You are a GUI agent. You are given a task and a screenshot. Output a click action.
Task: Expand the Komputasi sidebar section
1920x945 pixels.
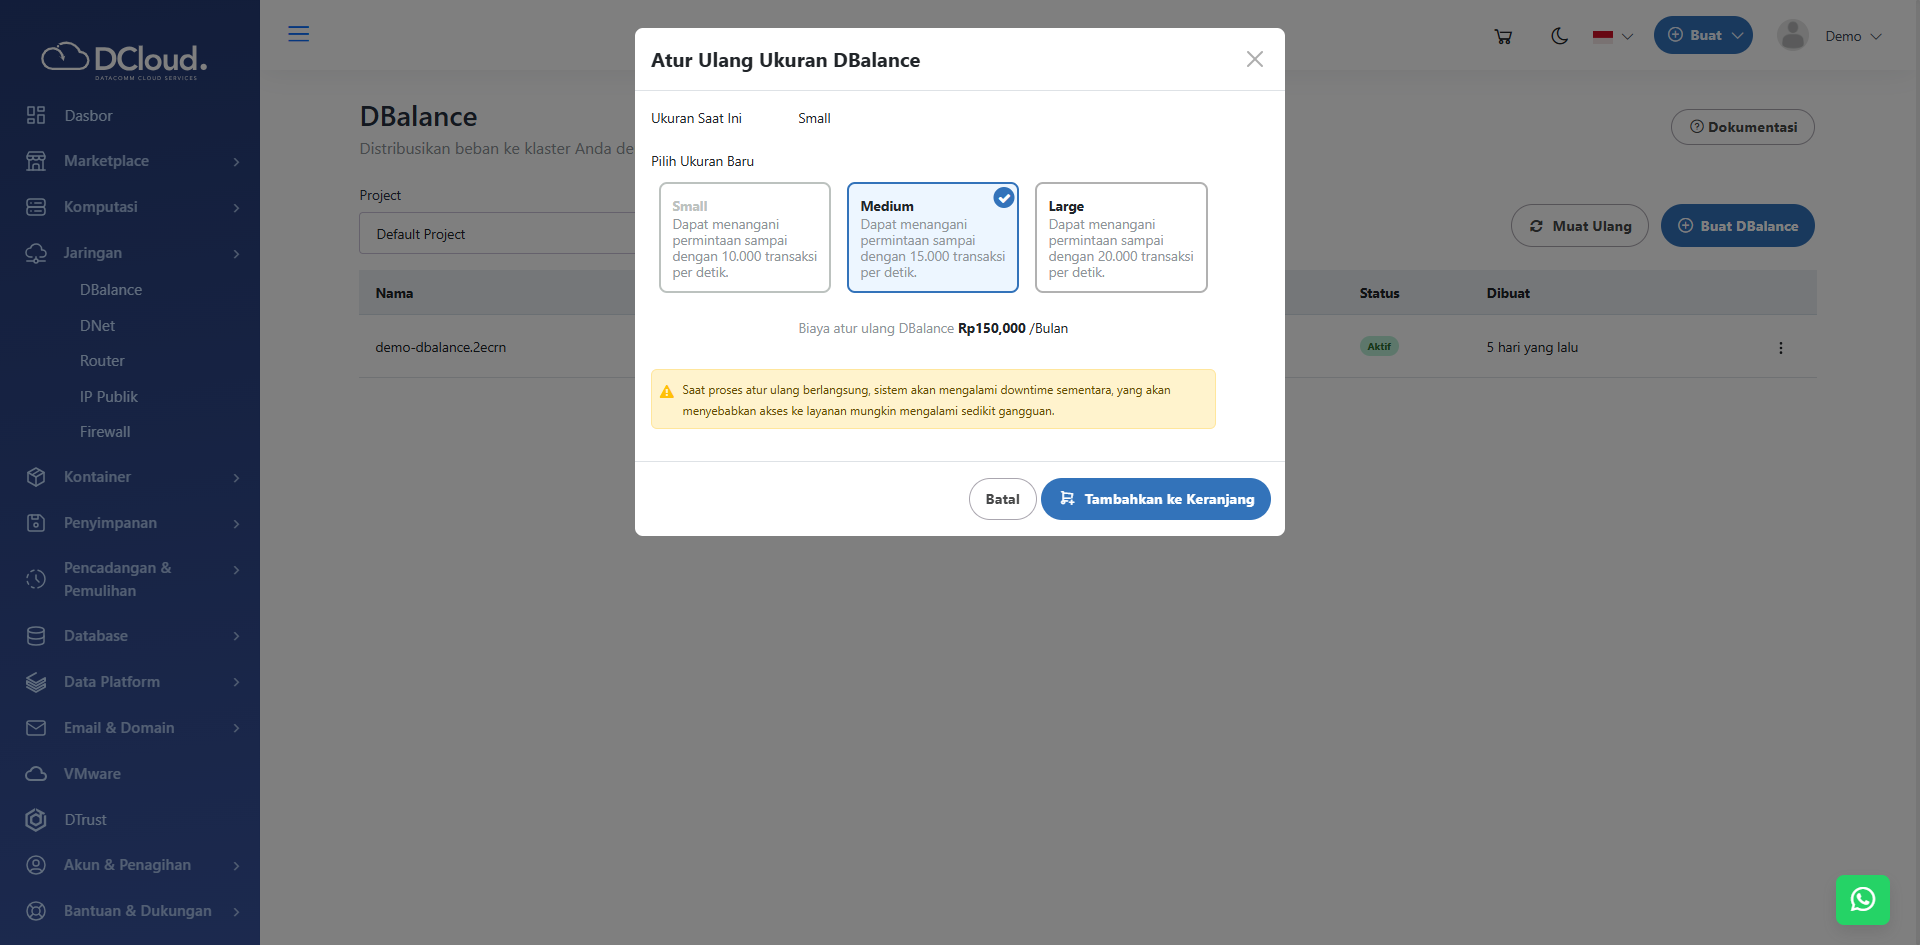[x=130, y=207]
